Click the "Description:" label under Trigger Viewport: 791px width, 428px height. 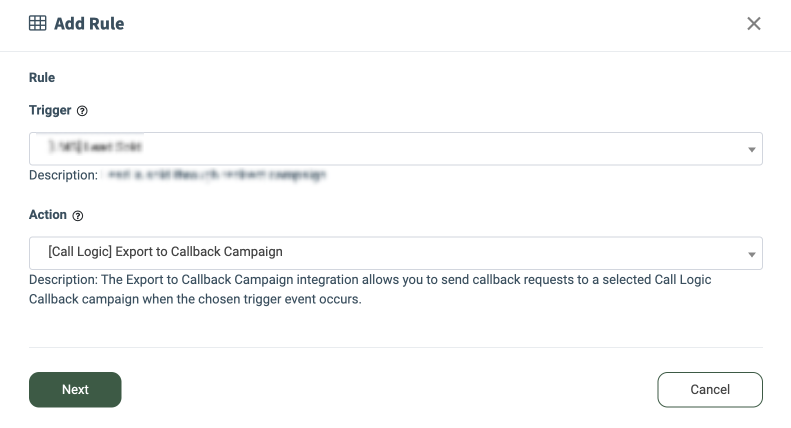click(x=62, y=175)
